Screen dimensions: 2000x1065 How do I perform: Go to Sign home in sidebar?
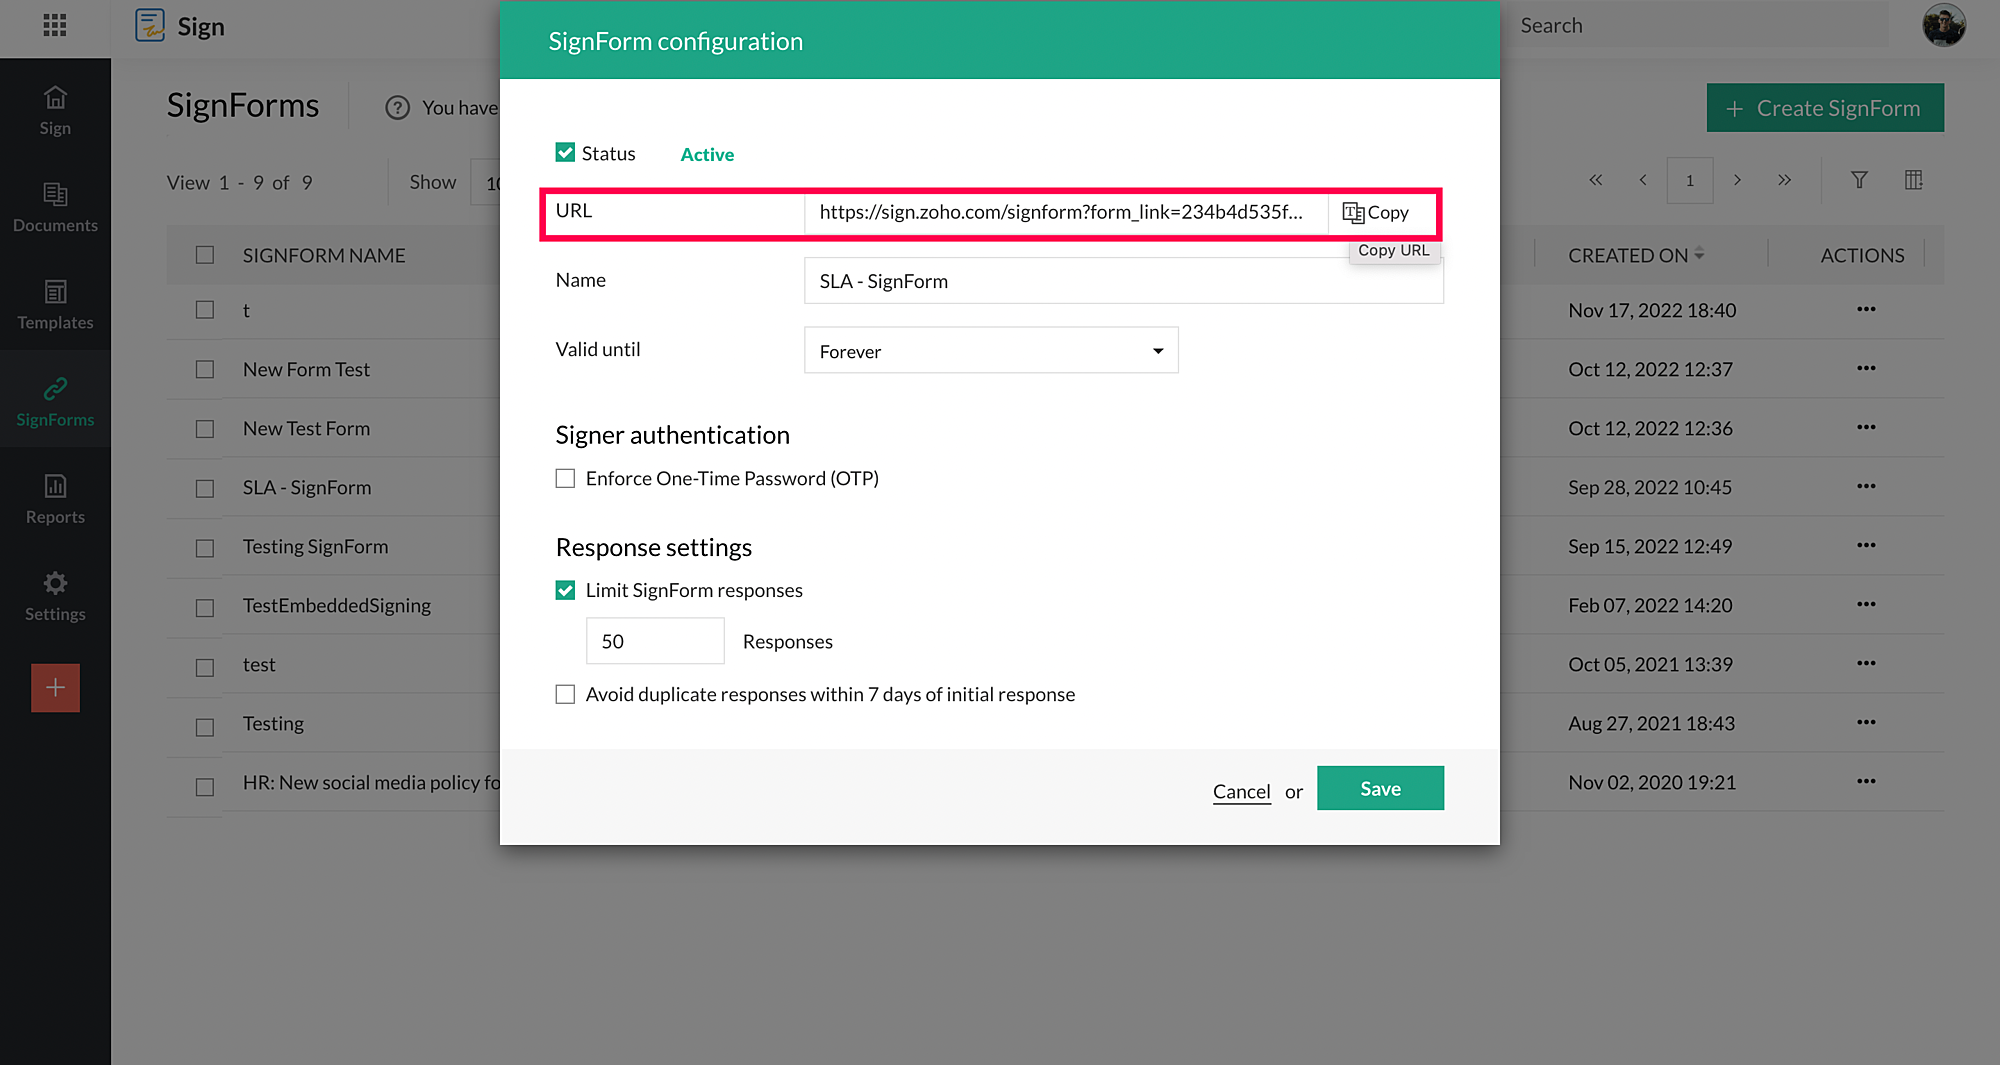coord(55,110)
